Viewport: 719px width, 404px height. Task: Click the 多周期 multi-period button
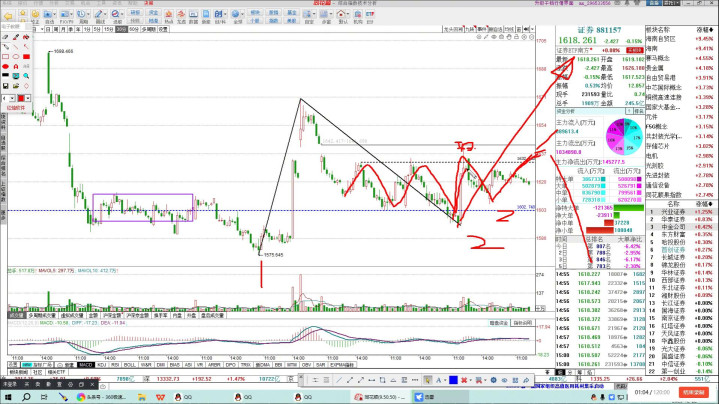148,29
